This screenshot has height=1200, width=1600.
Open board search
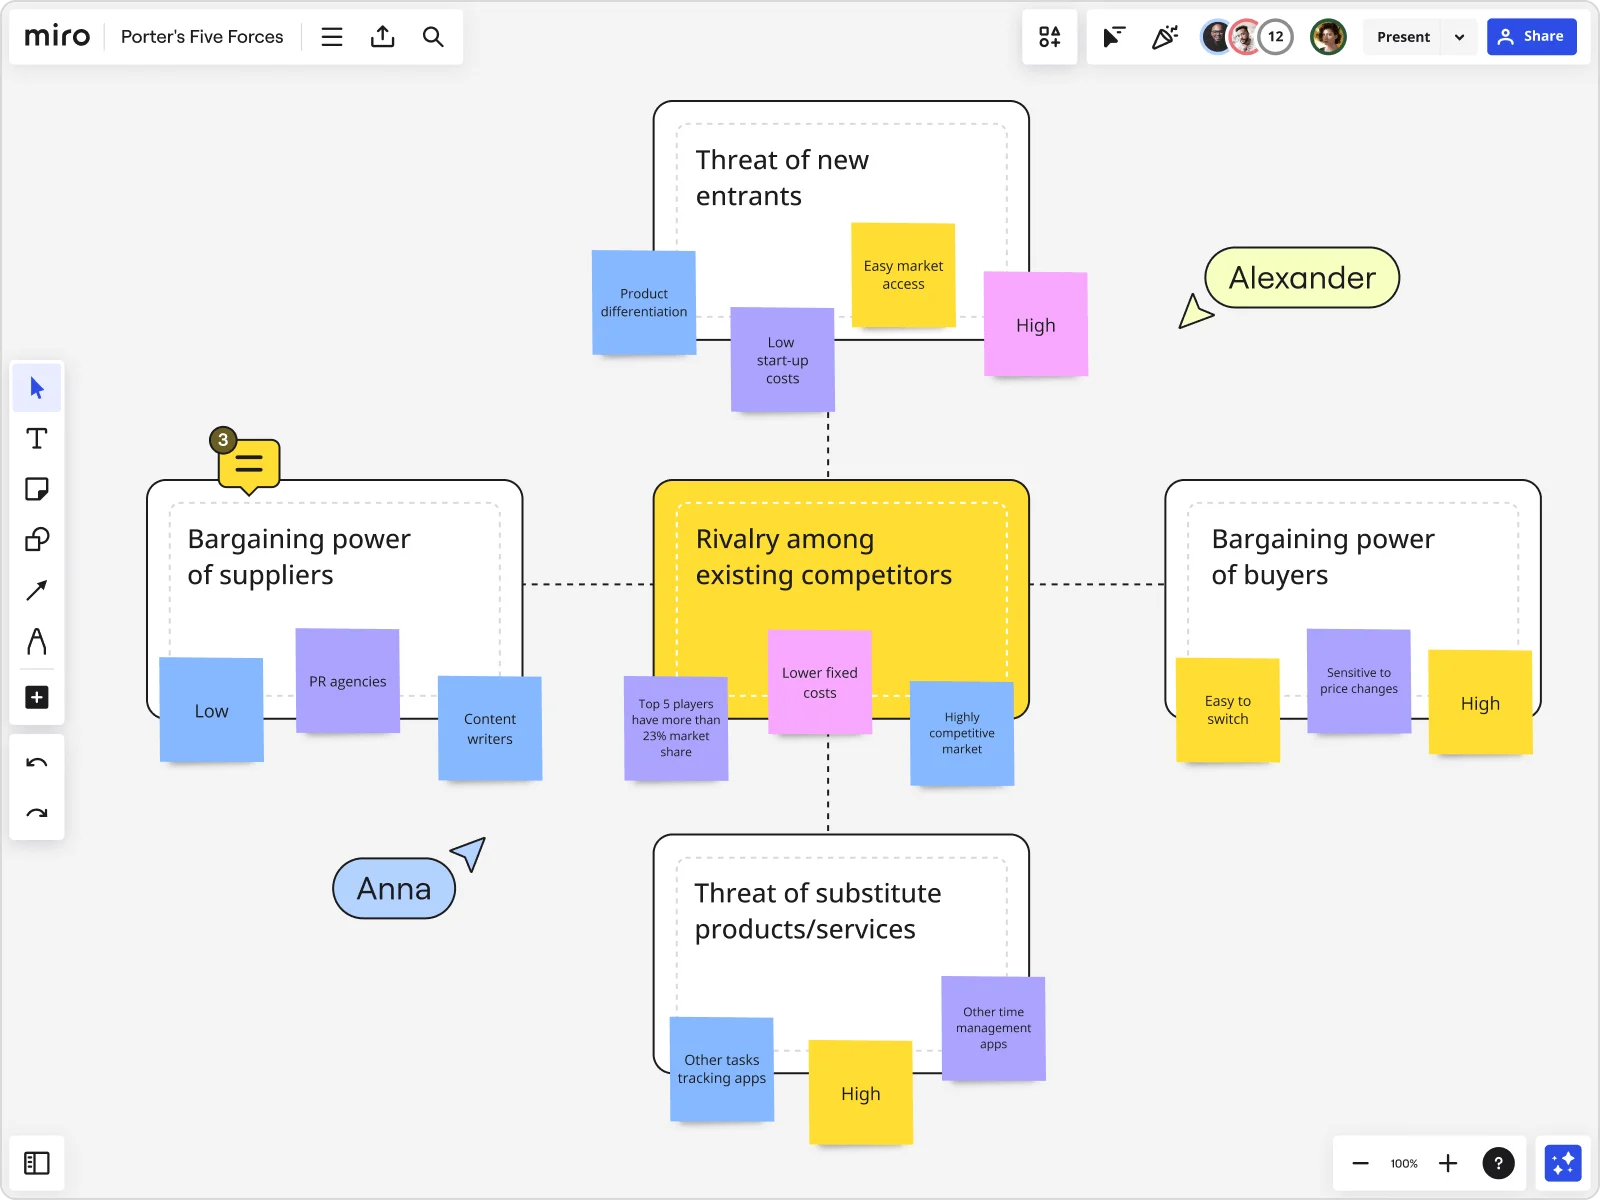(x=434, y=36)
